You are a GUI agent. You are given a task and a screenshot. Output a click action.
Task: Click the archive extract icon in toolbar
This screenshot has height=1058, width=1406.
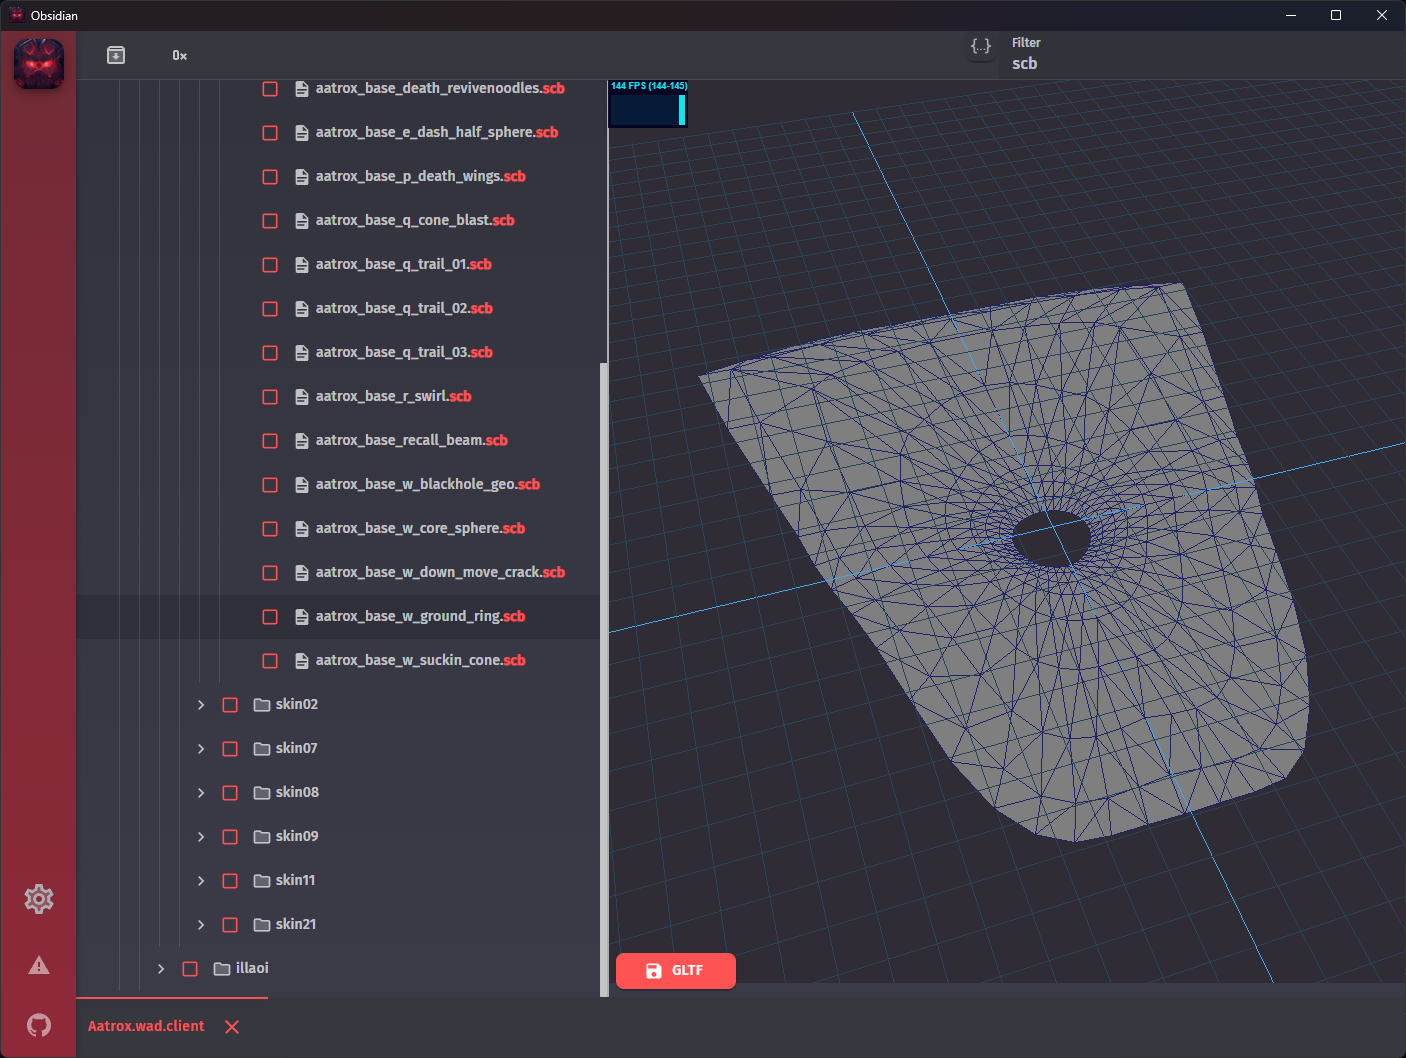(x=116, y=55)
